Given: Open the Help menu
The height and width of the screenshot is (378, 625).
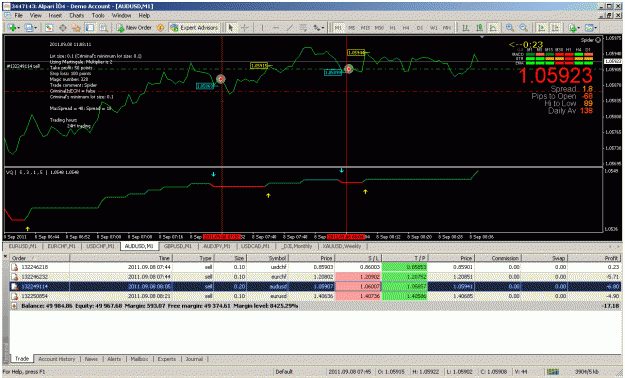Looking at the screenshot, I should click(x=144, y=16).
